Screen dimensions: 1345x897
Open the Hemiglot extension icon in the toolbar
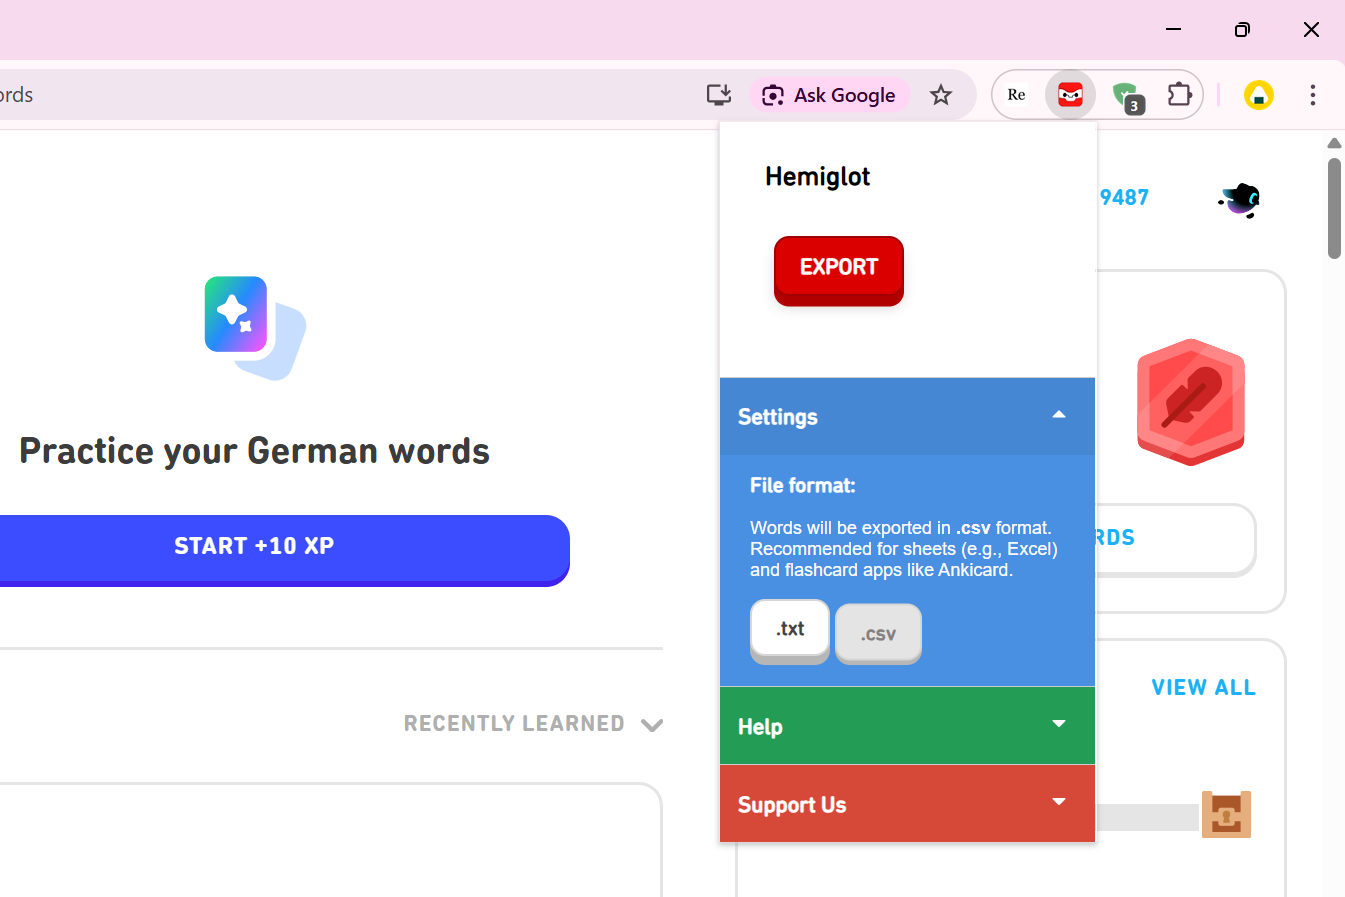(1070, 94)
